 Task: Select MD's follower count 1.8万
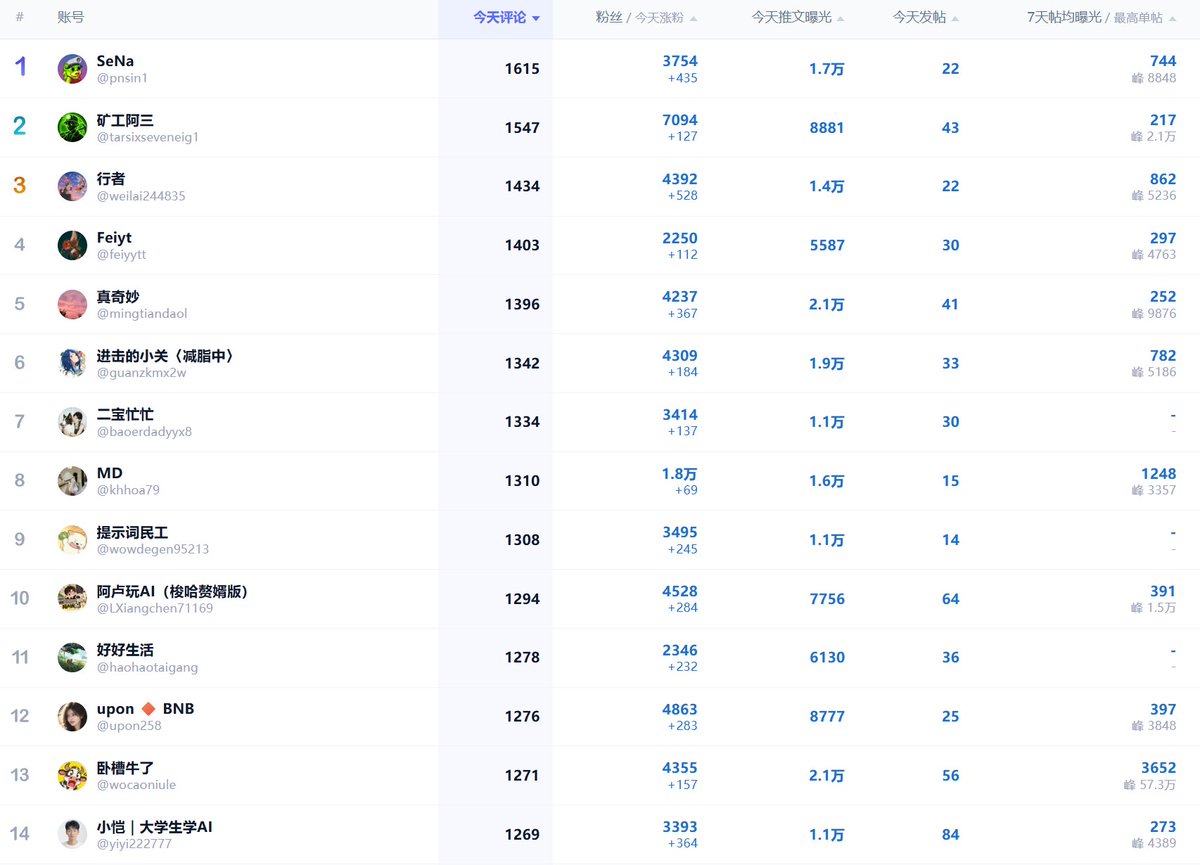pyautogui.click(x=680, y=473)
